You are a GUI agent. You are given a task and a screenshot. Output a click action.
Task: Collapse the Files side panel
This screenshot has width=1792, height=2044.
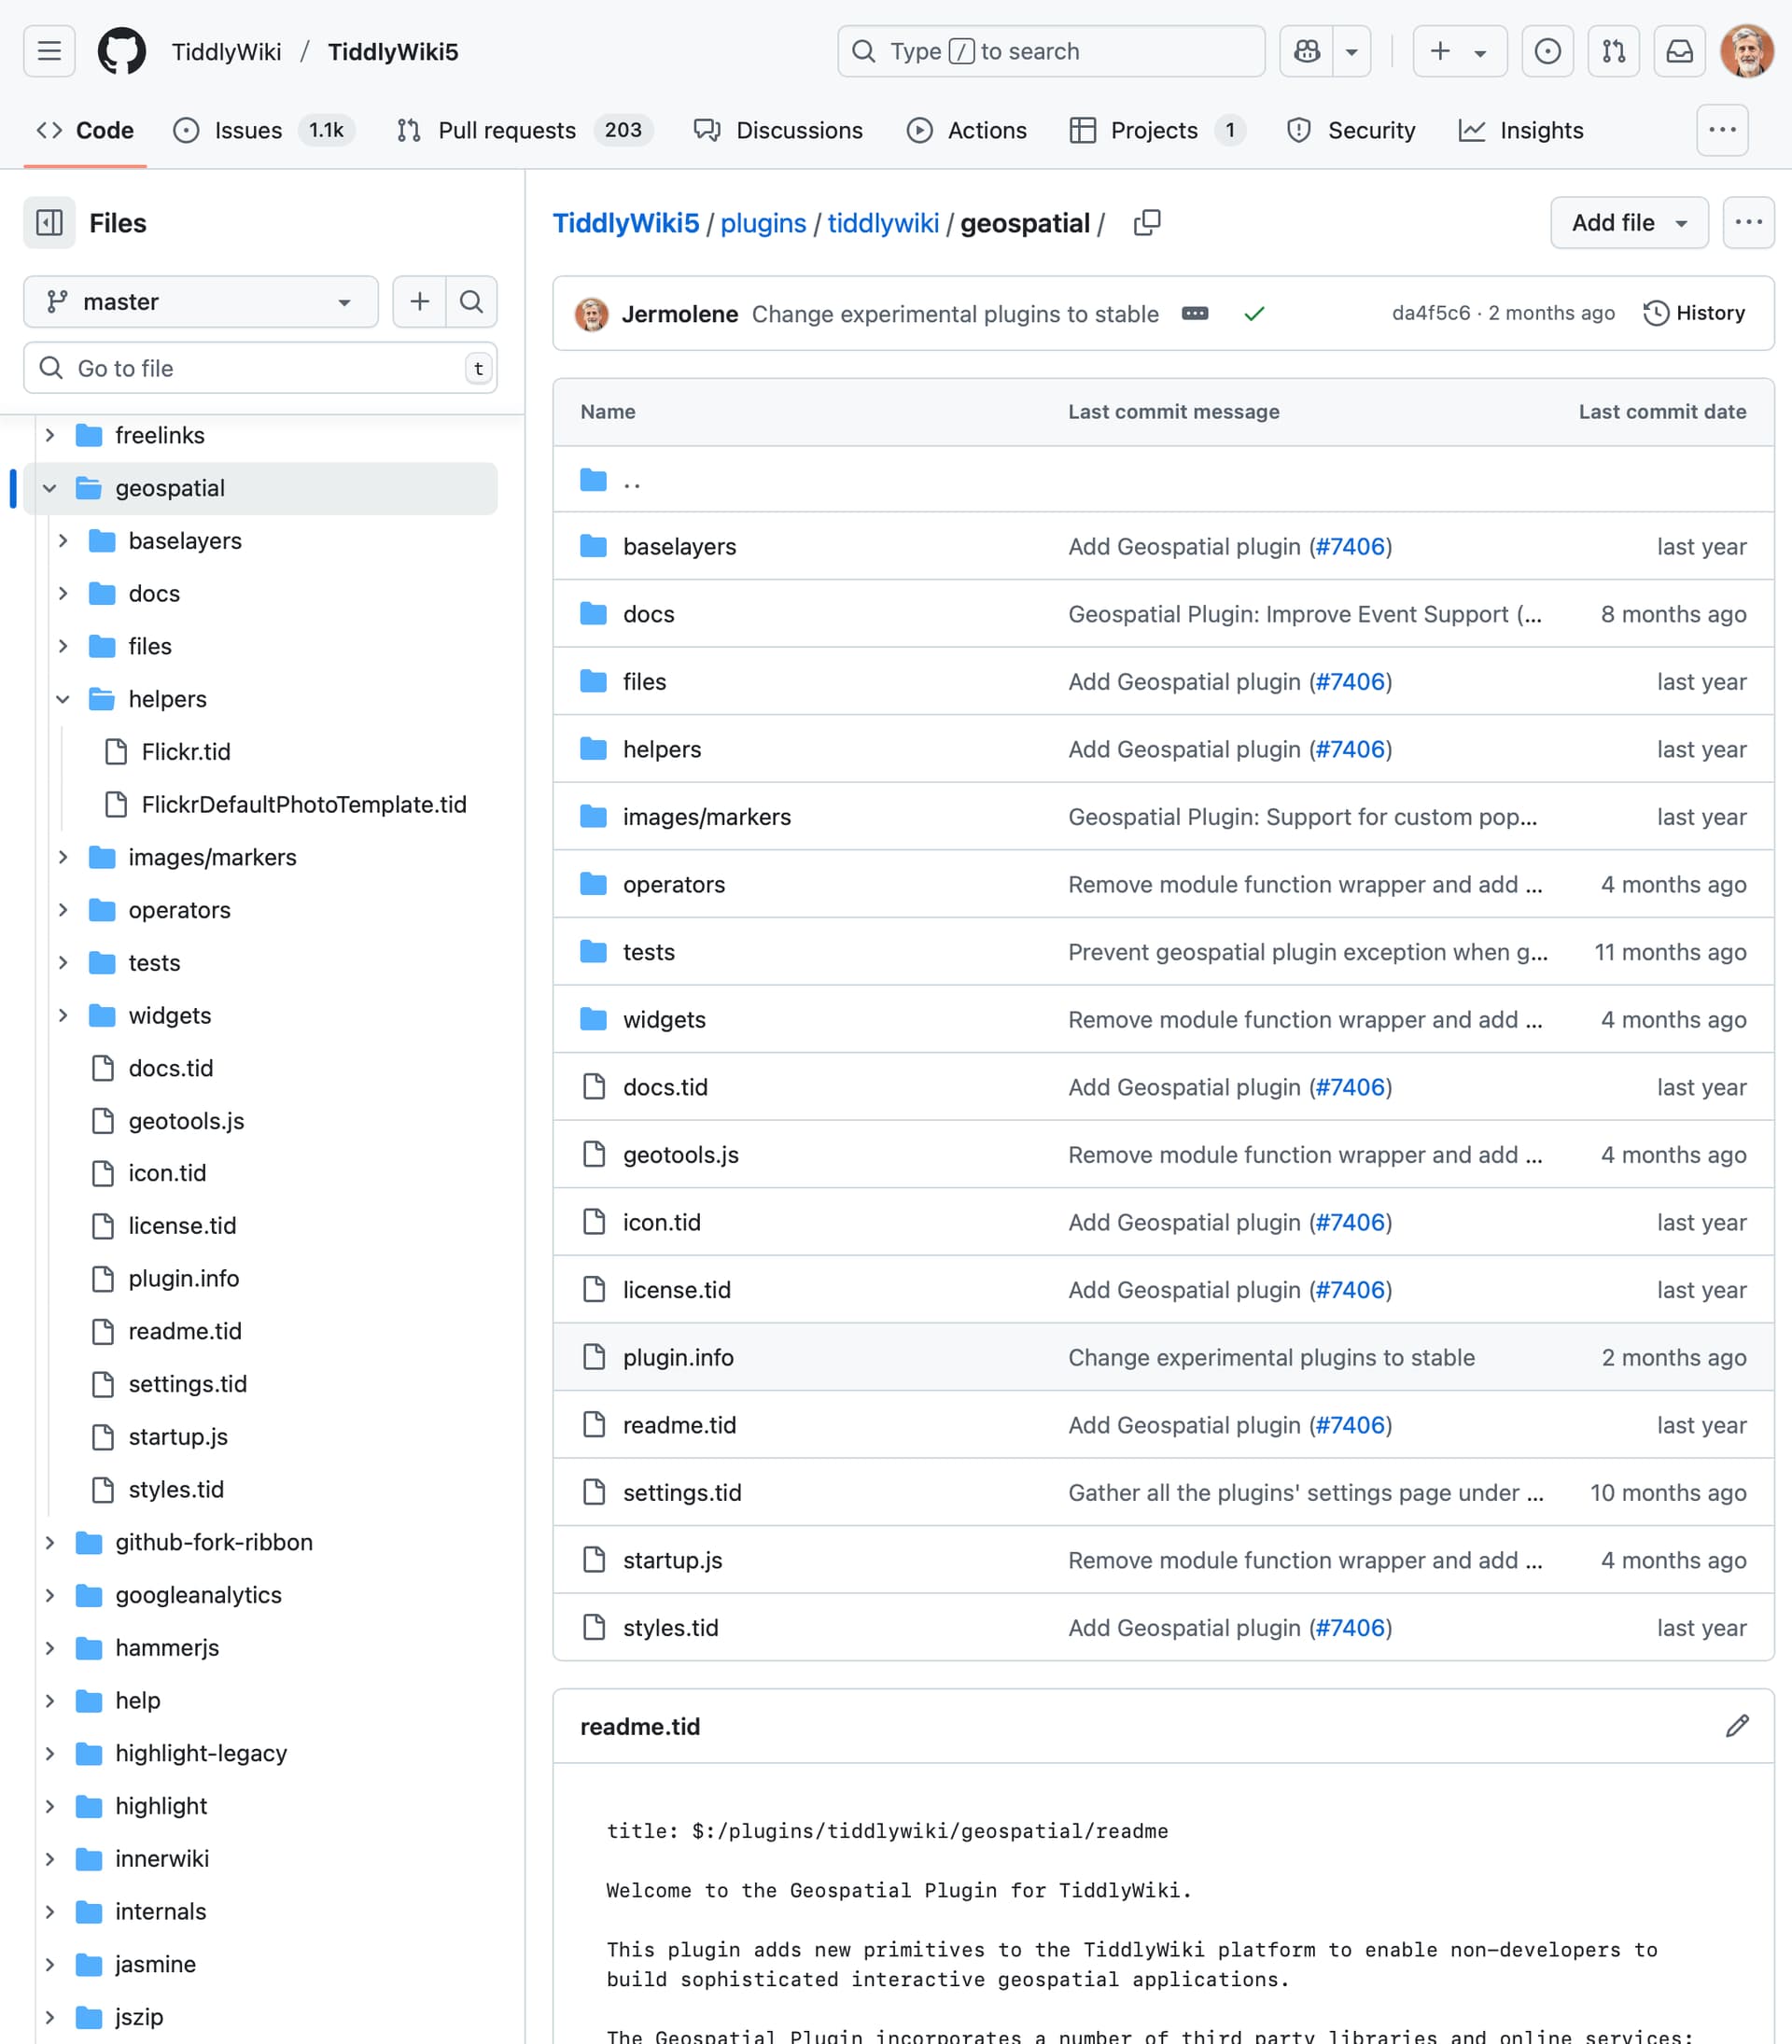[x=49, y=222]
